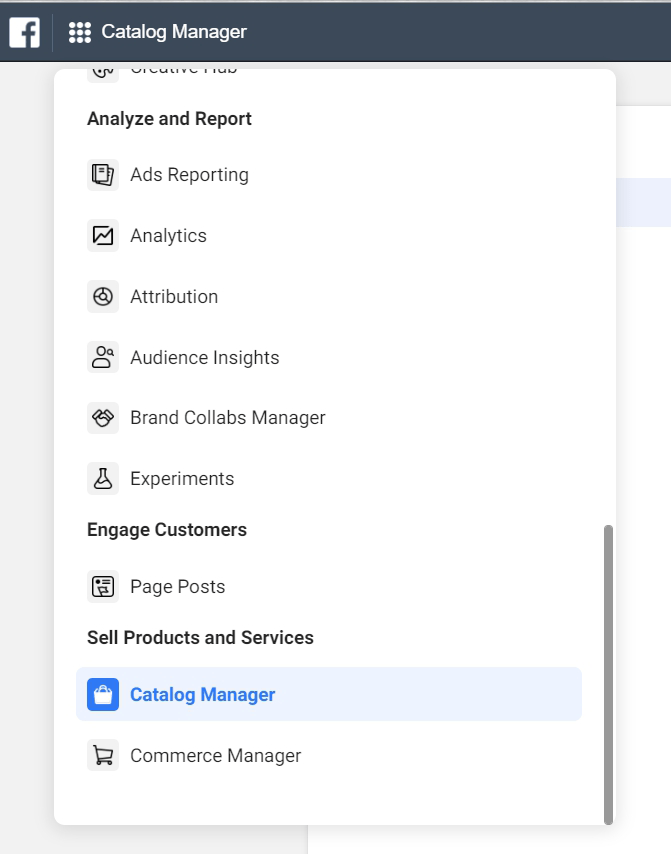Click the Facebook logo icon
The image size is (671, 854).
click(x=25, y=32)
